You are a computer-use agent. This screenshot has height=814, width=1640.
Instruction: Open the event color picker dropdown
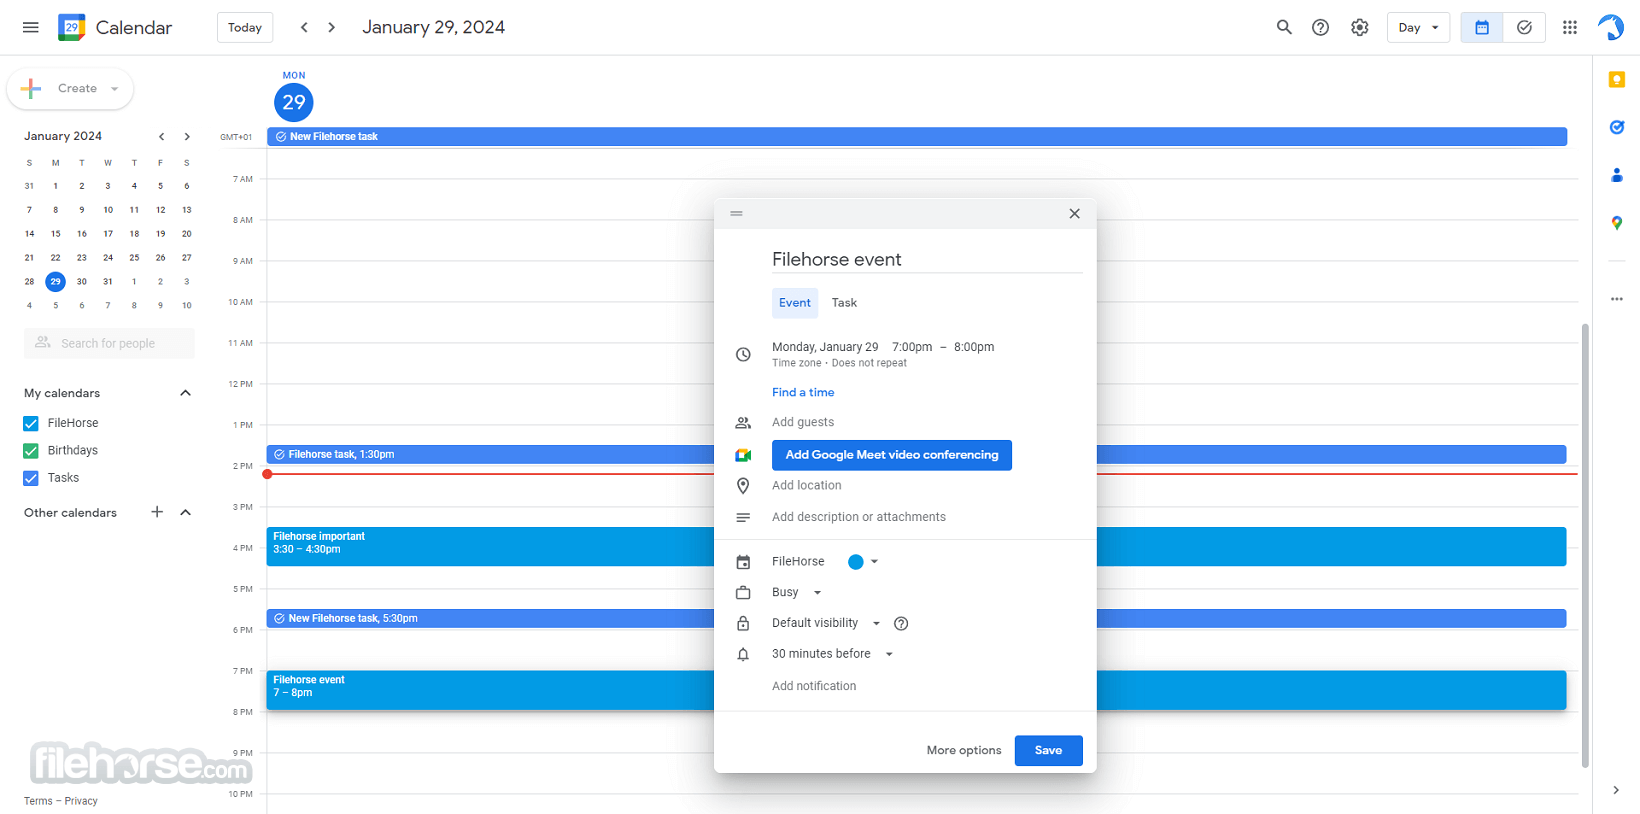[862, 562]
